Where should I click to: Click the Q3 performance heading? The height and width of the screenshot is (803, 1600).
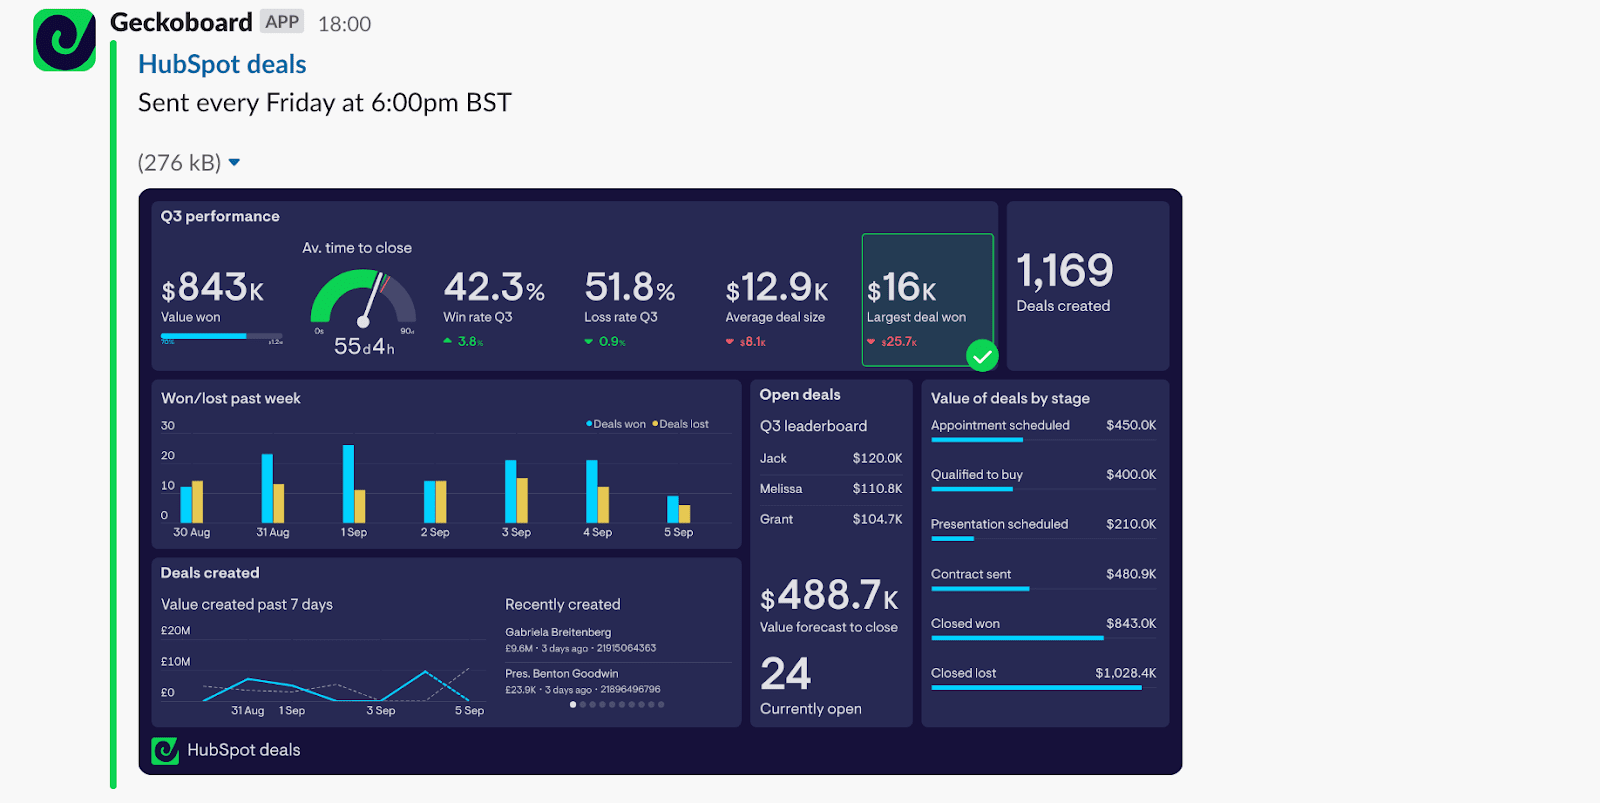[220, 216]
